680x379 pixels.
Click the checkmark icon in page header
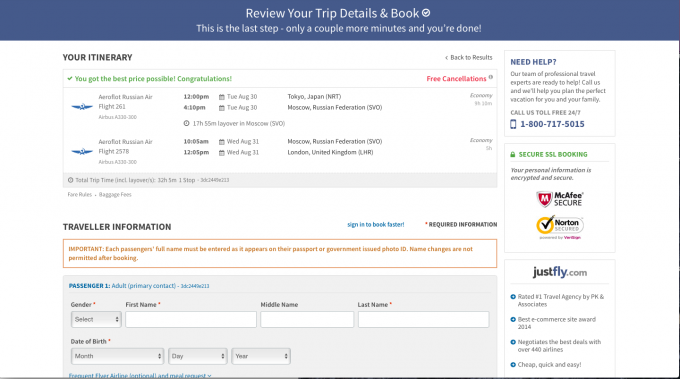[x=426, y=13]
